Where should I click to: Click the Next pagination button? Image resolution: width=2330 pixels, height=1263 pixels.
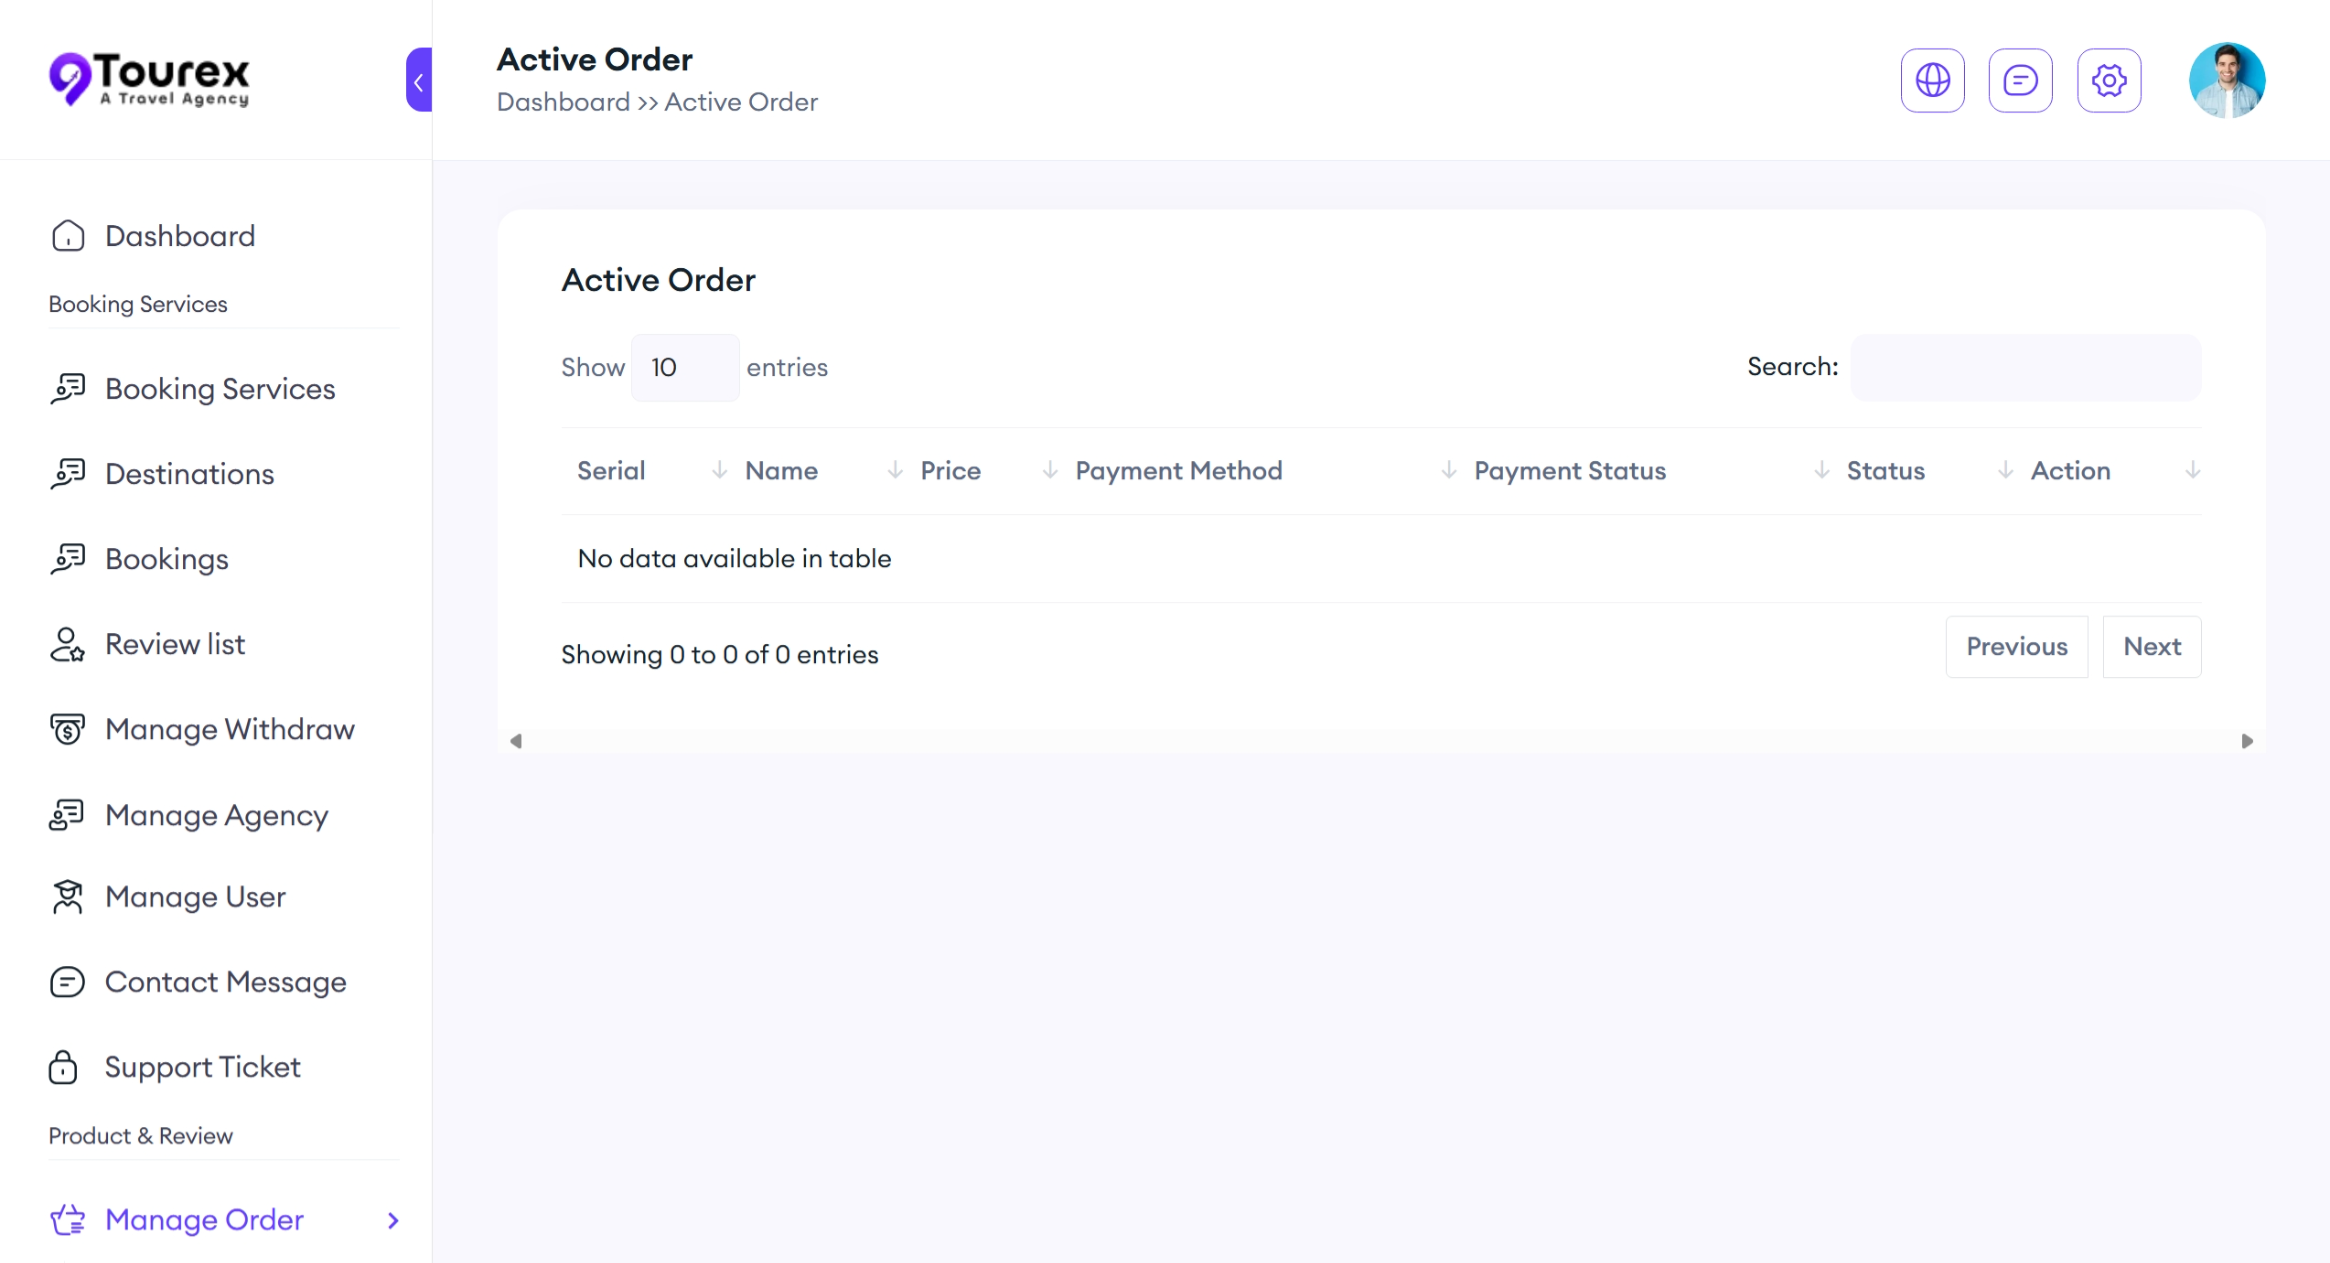pos(2151,647)
